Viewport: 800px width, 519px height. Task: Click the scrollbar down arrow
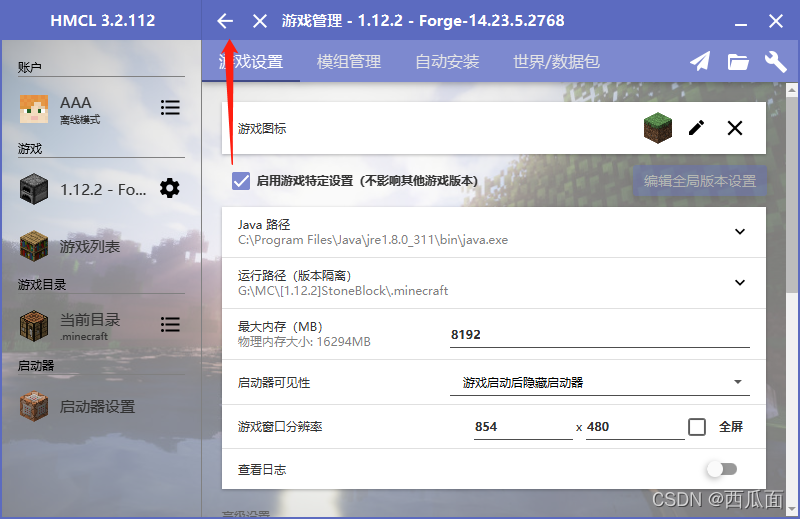tap(792, 509)
